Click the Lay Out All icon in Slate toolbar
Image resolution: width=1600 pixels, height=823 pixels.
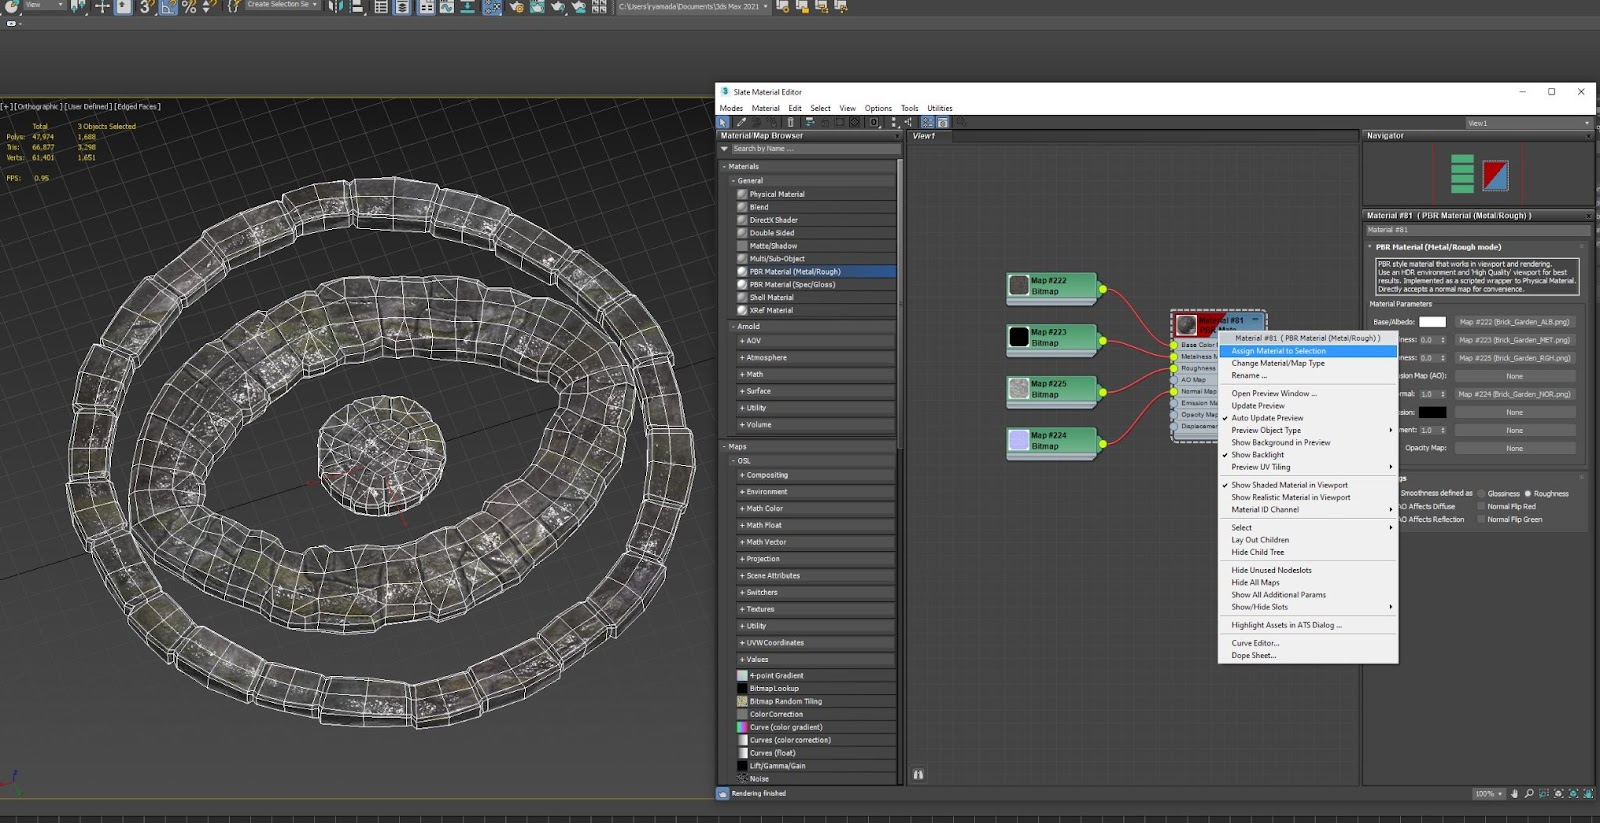click(x=894, y=122)
